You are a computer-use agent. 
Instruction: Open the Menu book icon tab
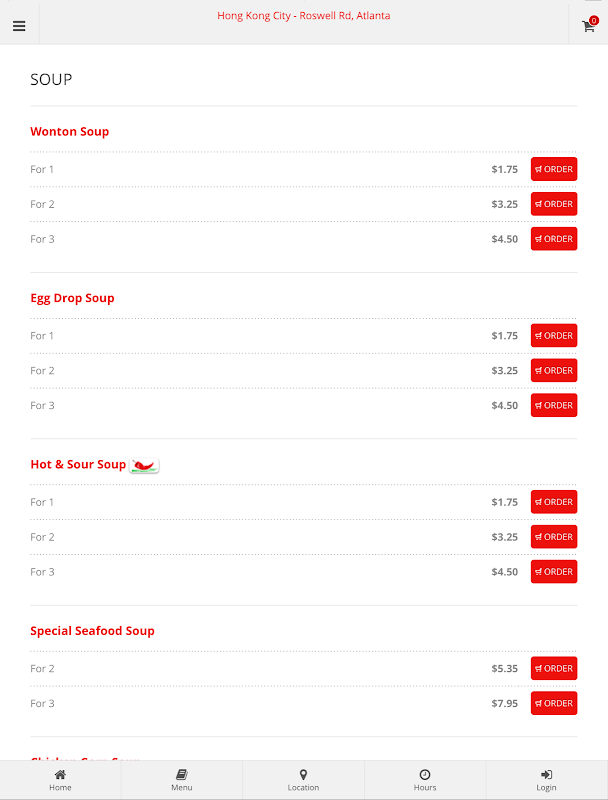[x=182, y=781]
